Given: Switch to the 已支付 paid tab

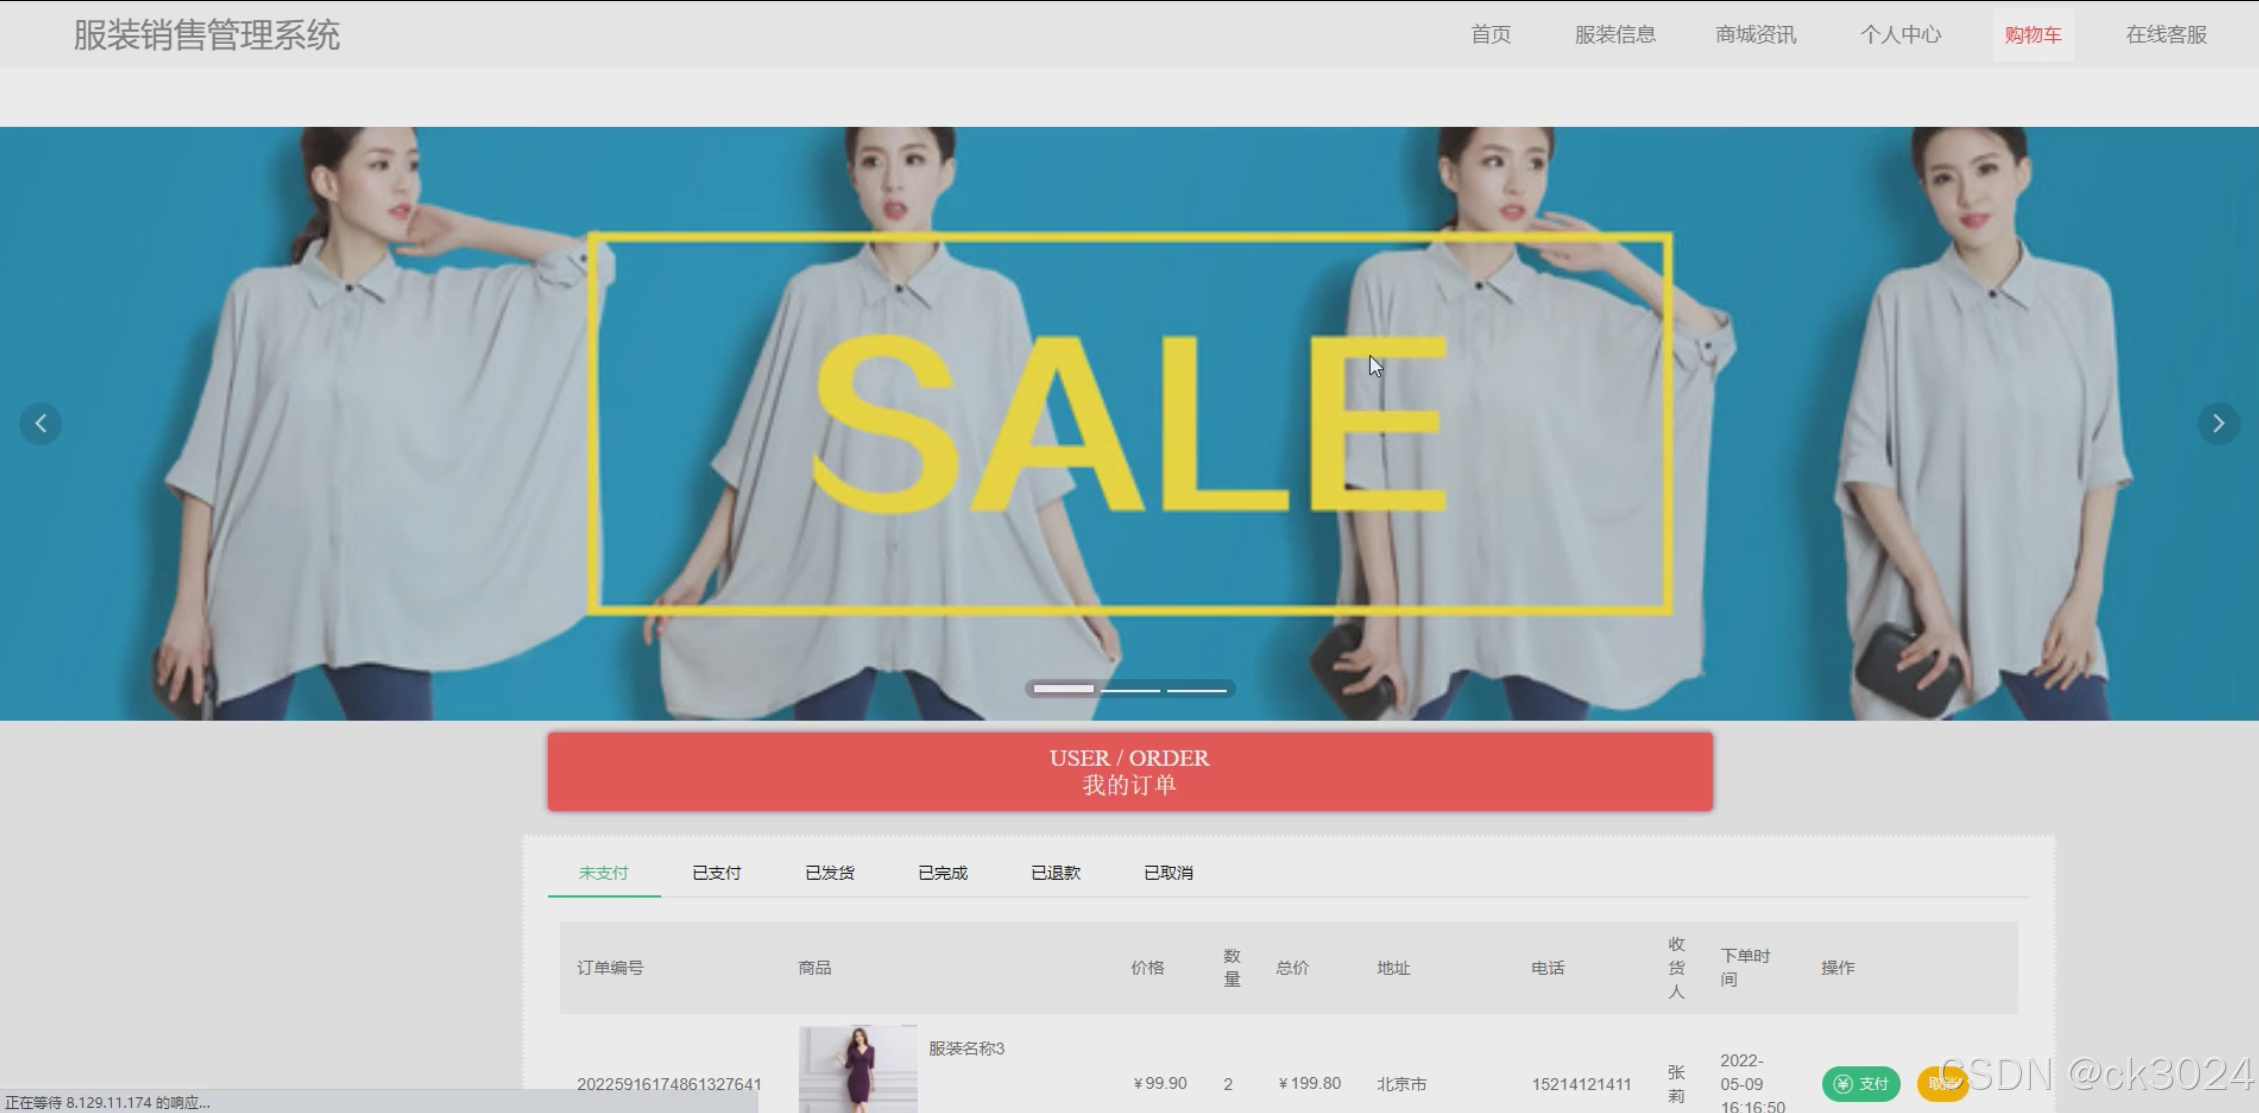Looking at the screenshot, I should tap(716, 873).
